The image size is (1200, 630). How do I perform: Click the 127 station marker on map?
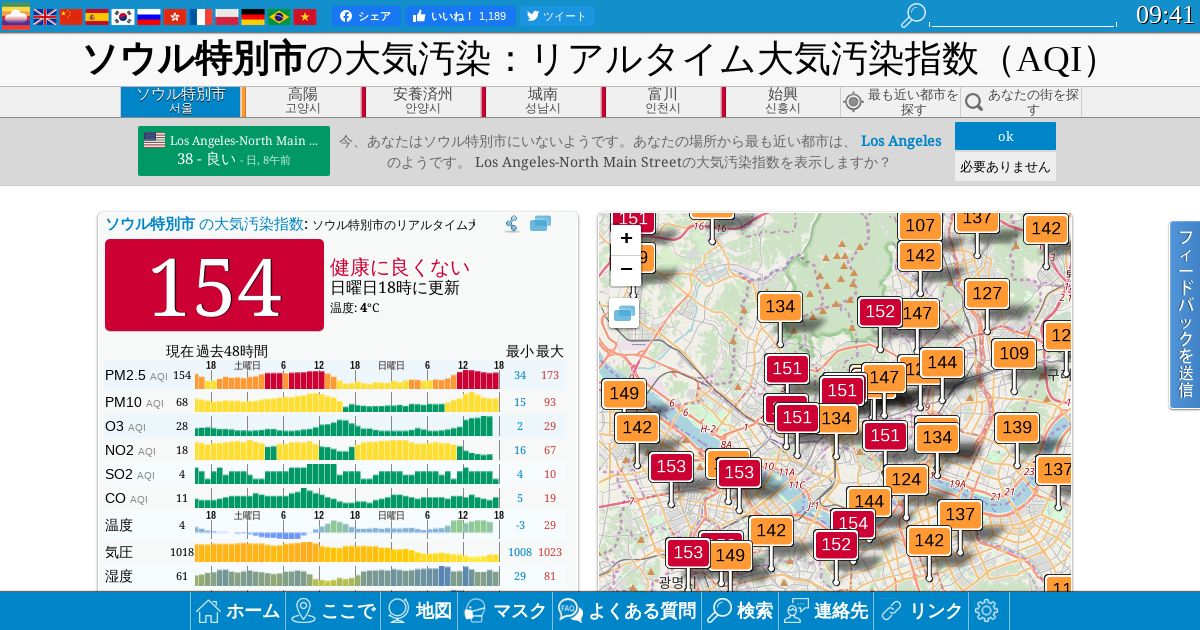coord(987,293)
